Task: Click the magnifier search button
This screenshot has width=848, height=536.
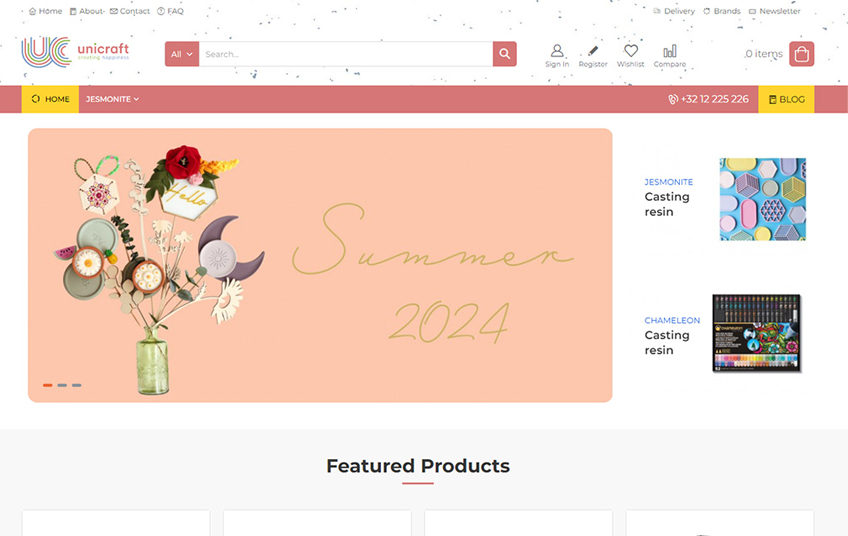Action: click(505, 54)
